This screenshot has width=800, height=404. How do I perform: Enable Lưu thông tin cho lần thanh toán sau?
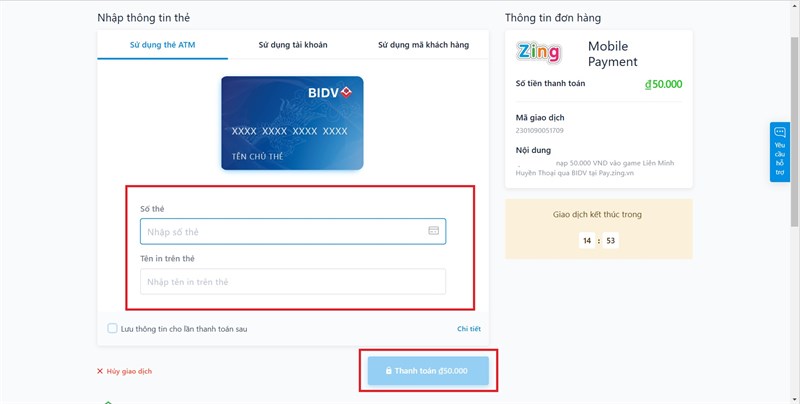tap(112, 329)
